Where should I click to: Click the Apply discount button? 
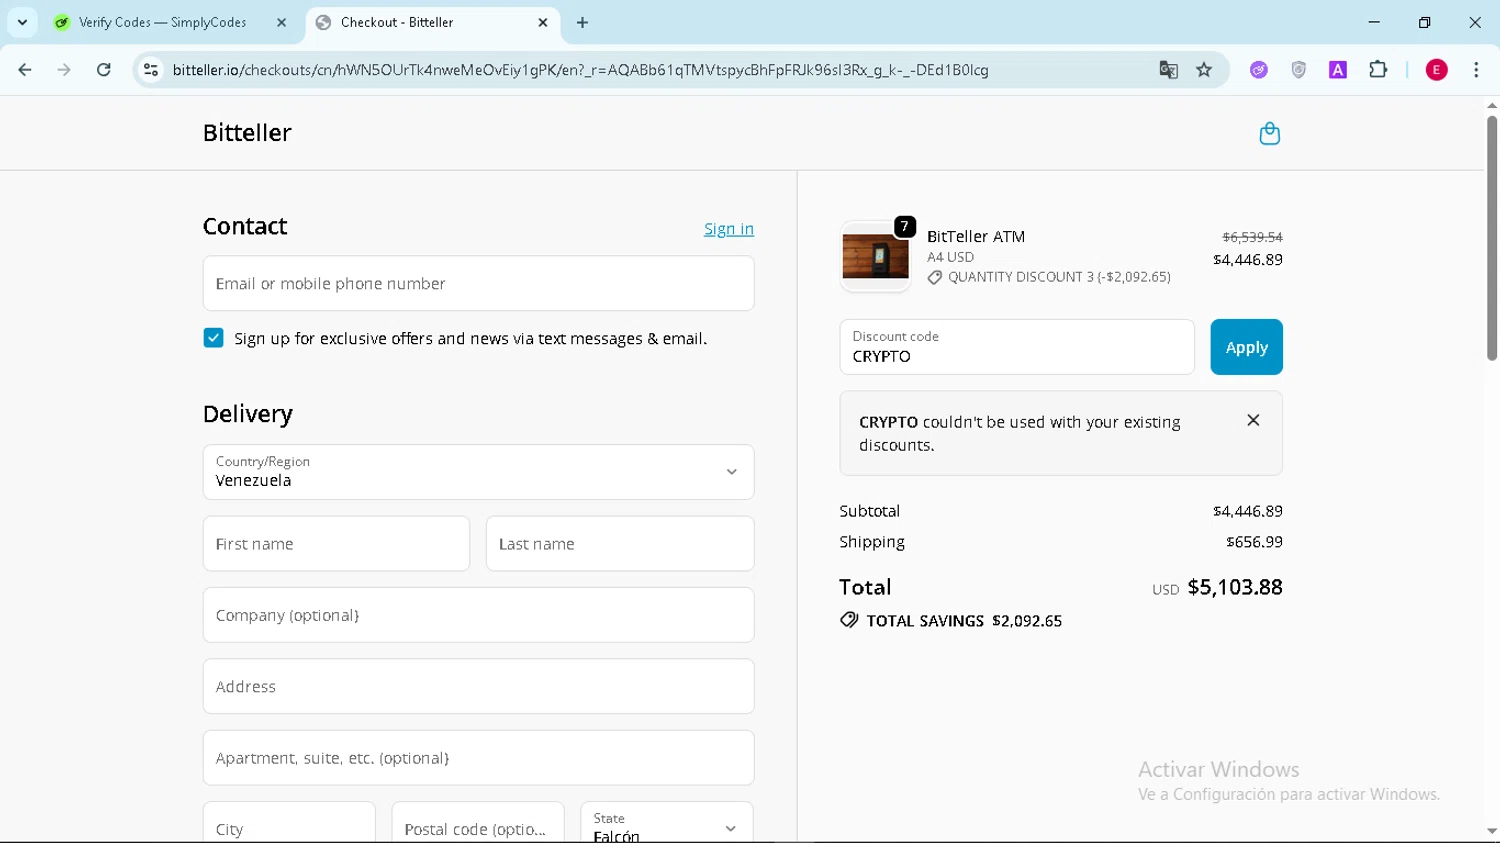(1246, 347)
